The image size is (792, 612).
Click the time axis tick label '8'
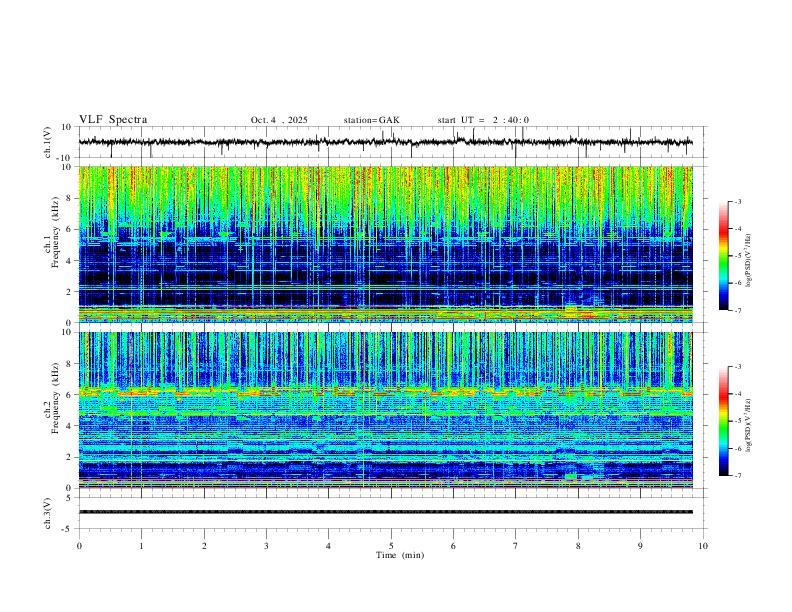pyautogui.click(x=578, y=546)
